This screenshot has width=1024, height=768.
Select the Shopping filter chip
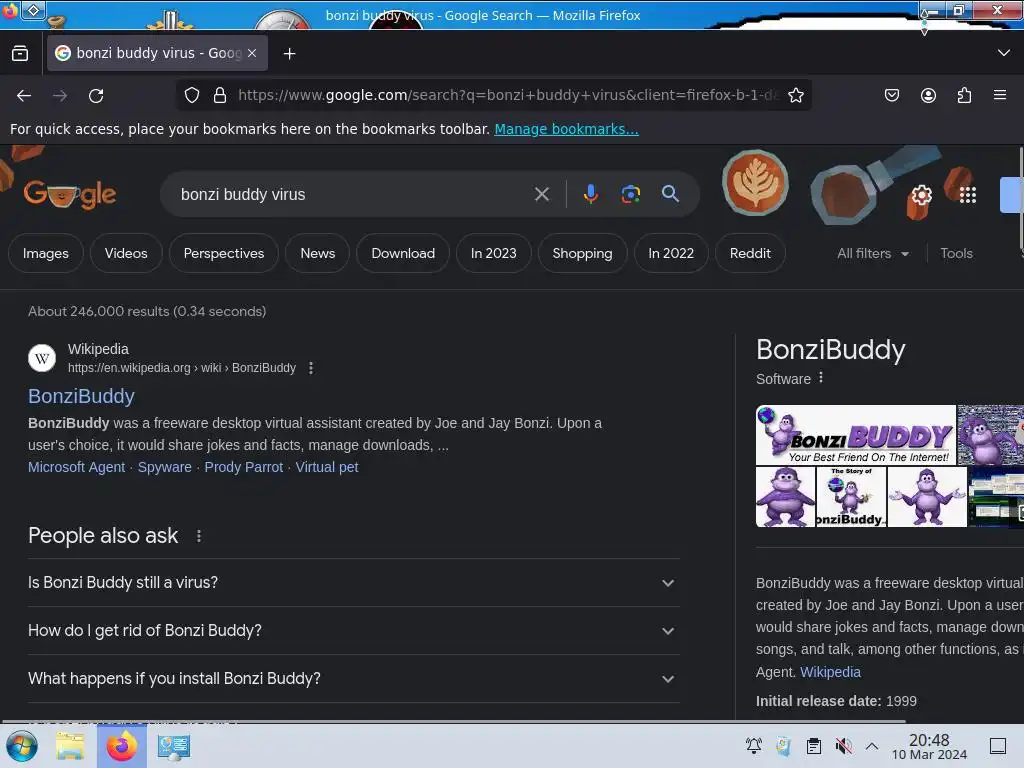(x=583, y=253)
